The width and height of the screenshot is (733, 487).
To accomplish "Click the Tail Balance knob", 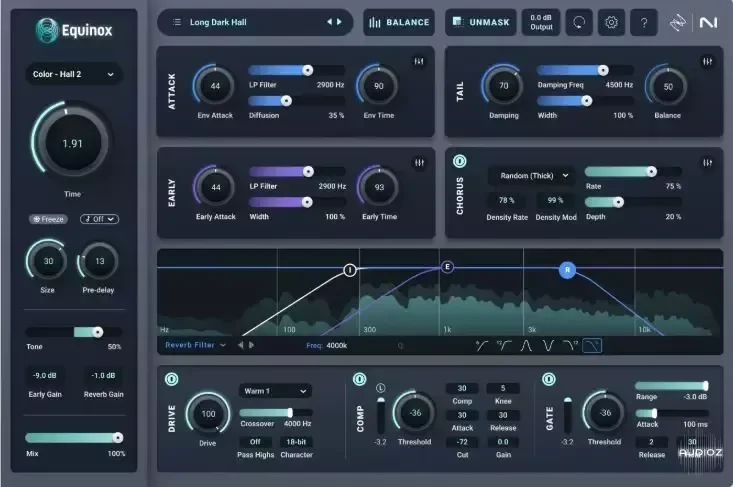I will coord(668,86).
